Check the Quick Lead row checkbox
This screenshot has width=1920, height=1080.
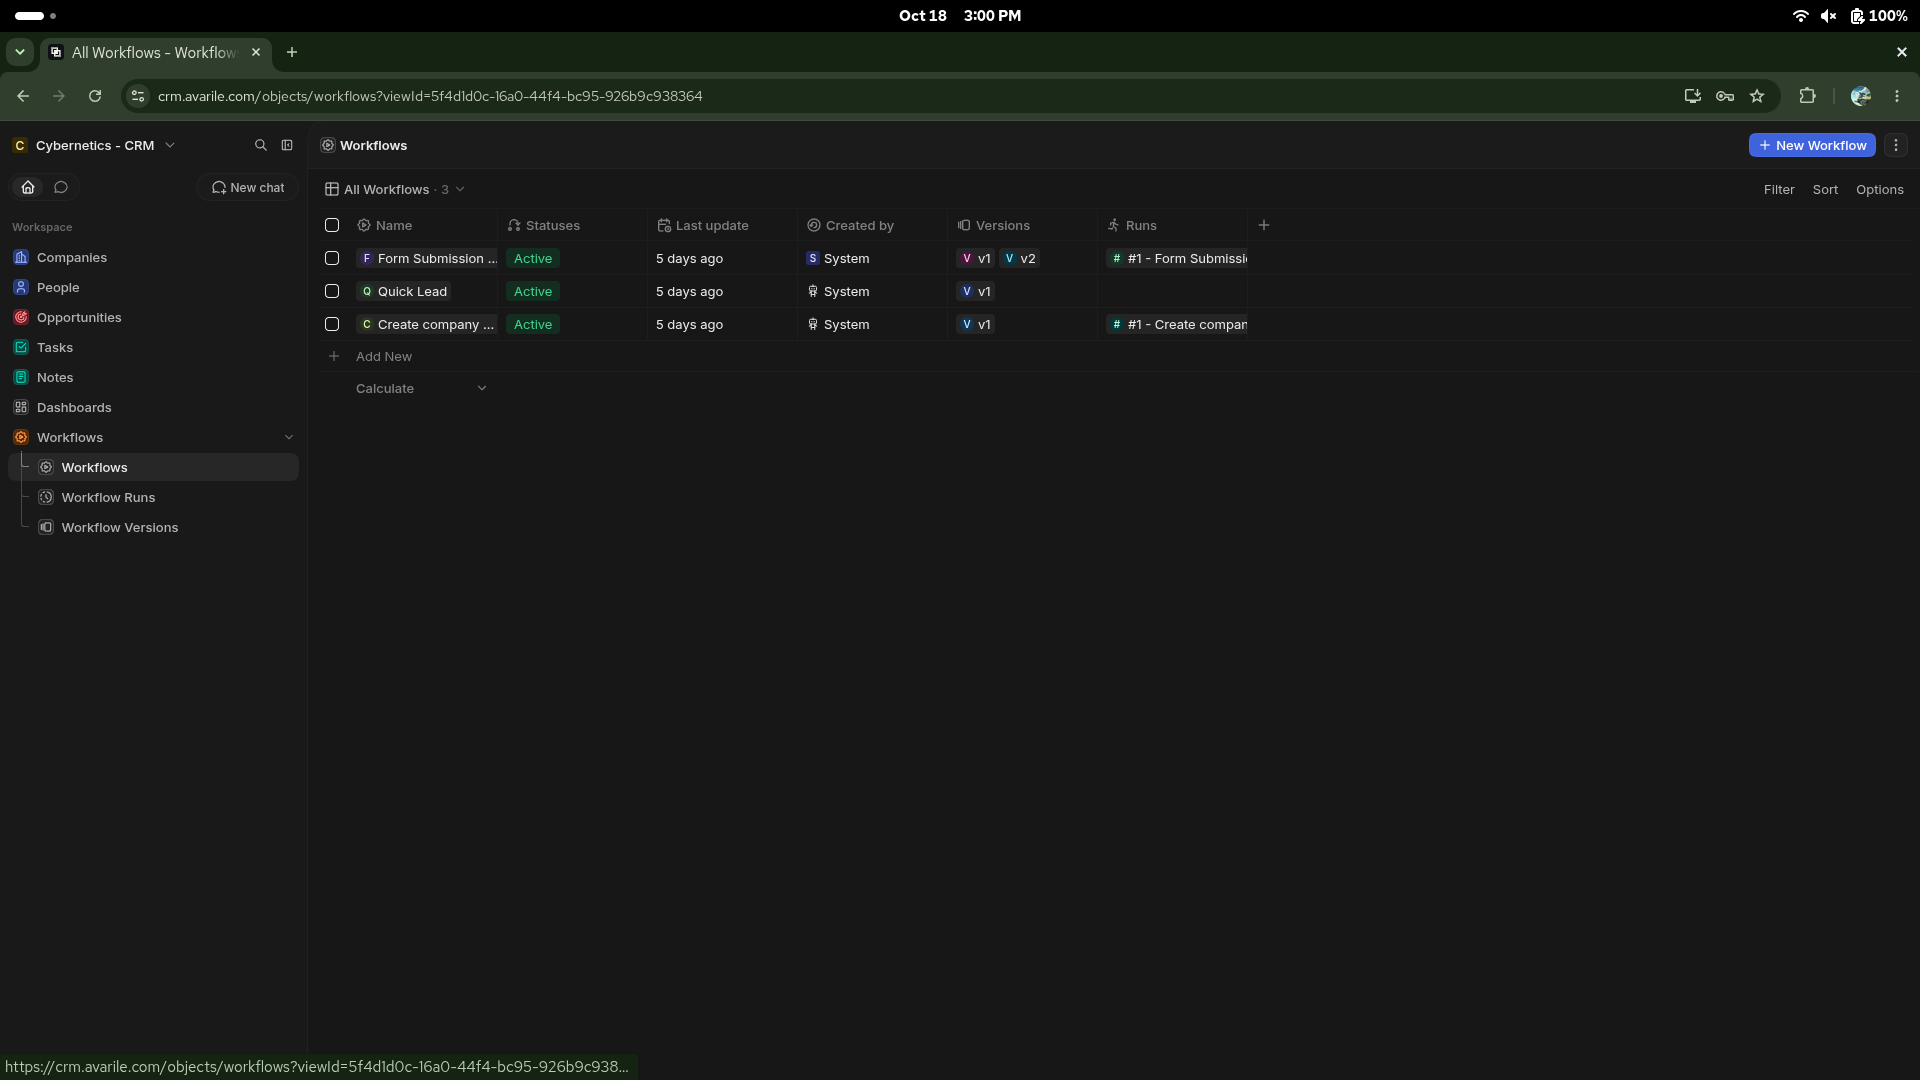point(332,291)
